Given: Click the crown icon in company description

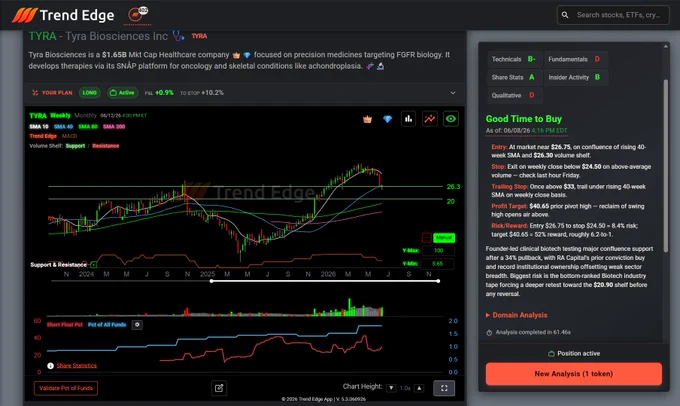Looking at the screenshot, I should 236,55.
